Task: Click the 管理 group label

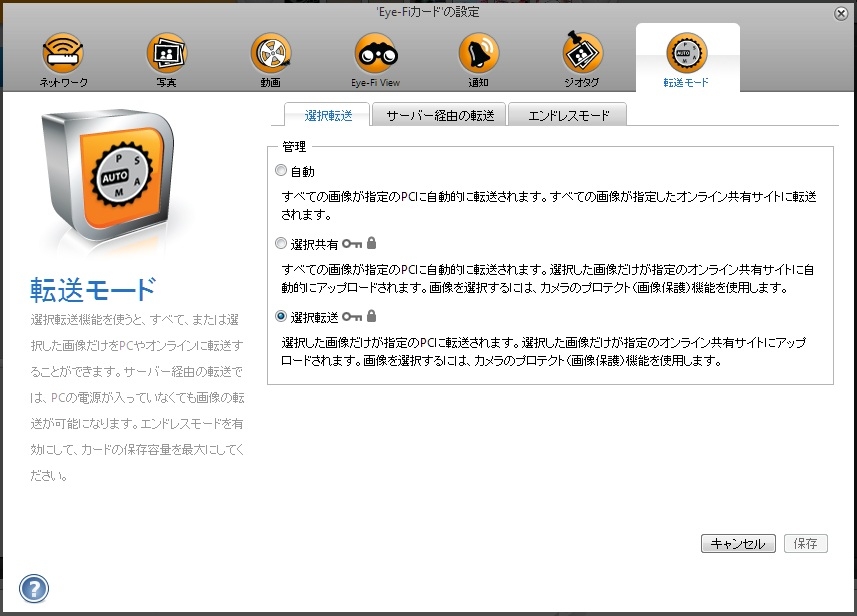Action: [294, 146]
